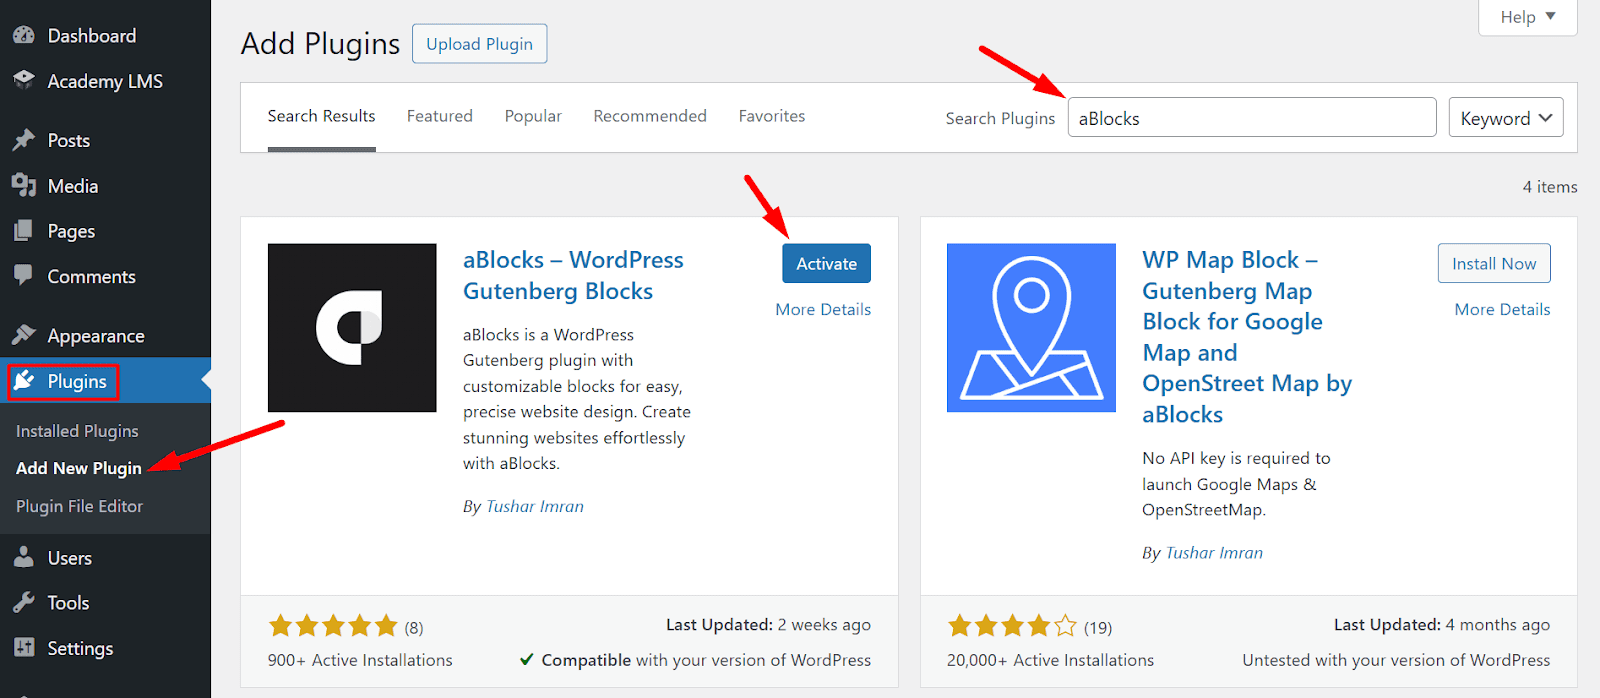Select Plugins in the sidebar
This screenshot has width=1600, height=698.
click(77, 381)
